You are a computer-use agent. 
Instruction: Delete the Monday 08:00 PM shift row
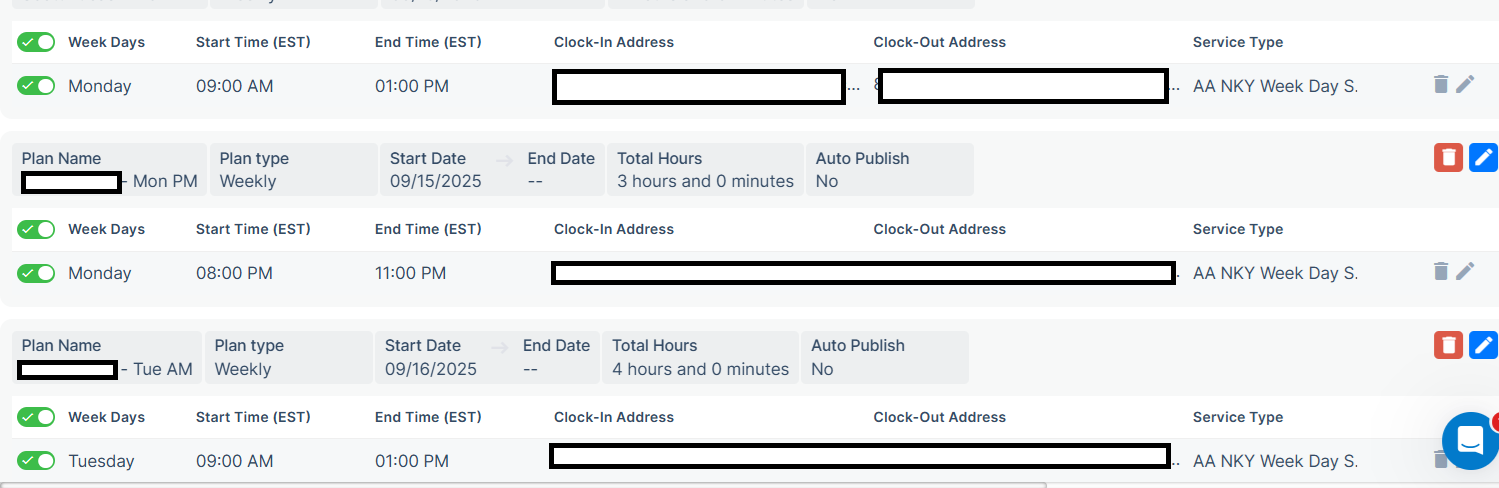pos(1440,272)
